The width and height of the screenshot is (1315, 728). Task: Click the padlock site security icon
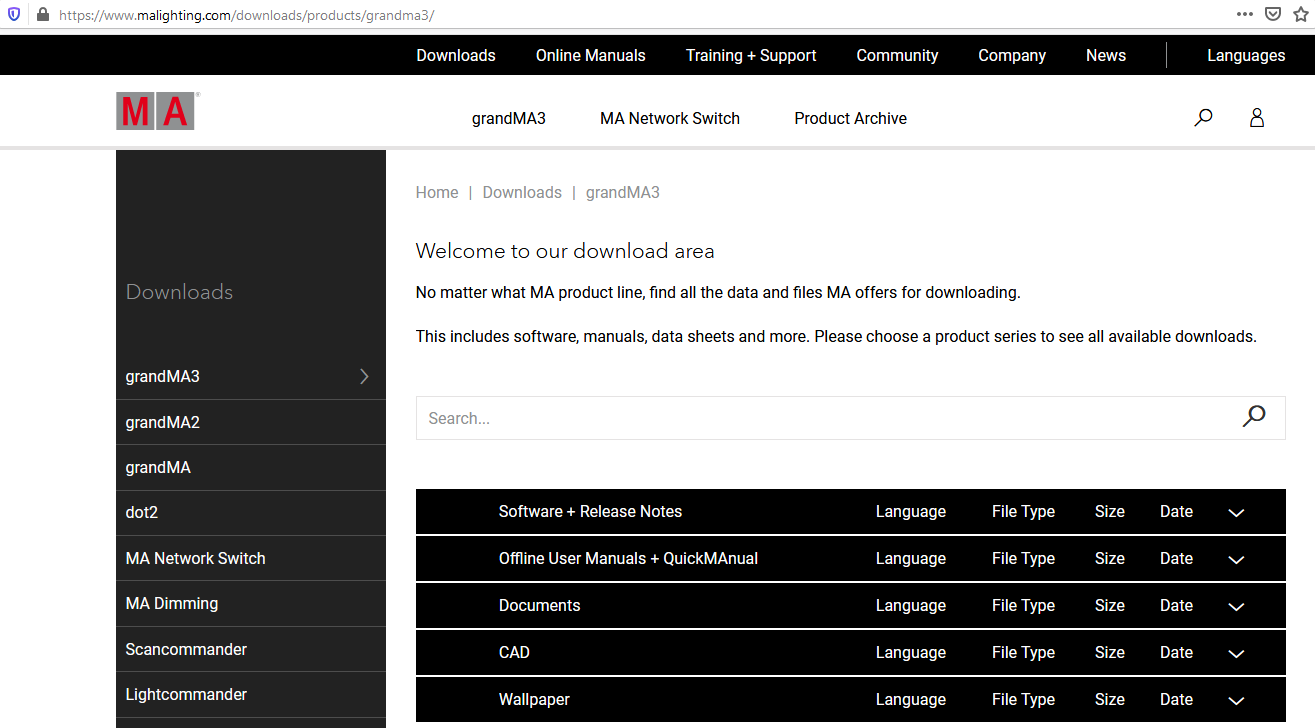point(42,15)
